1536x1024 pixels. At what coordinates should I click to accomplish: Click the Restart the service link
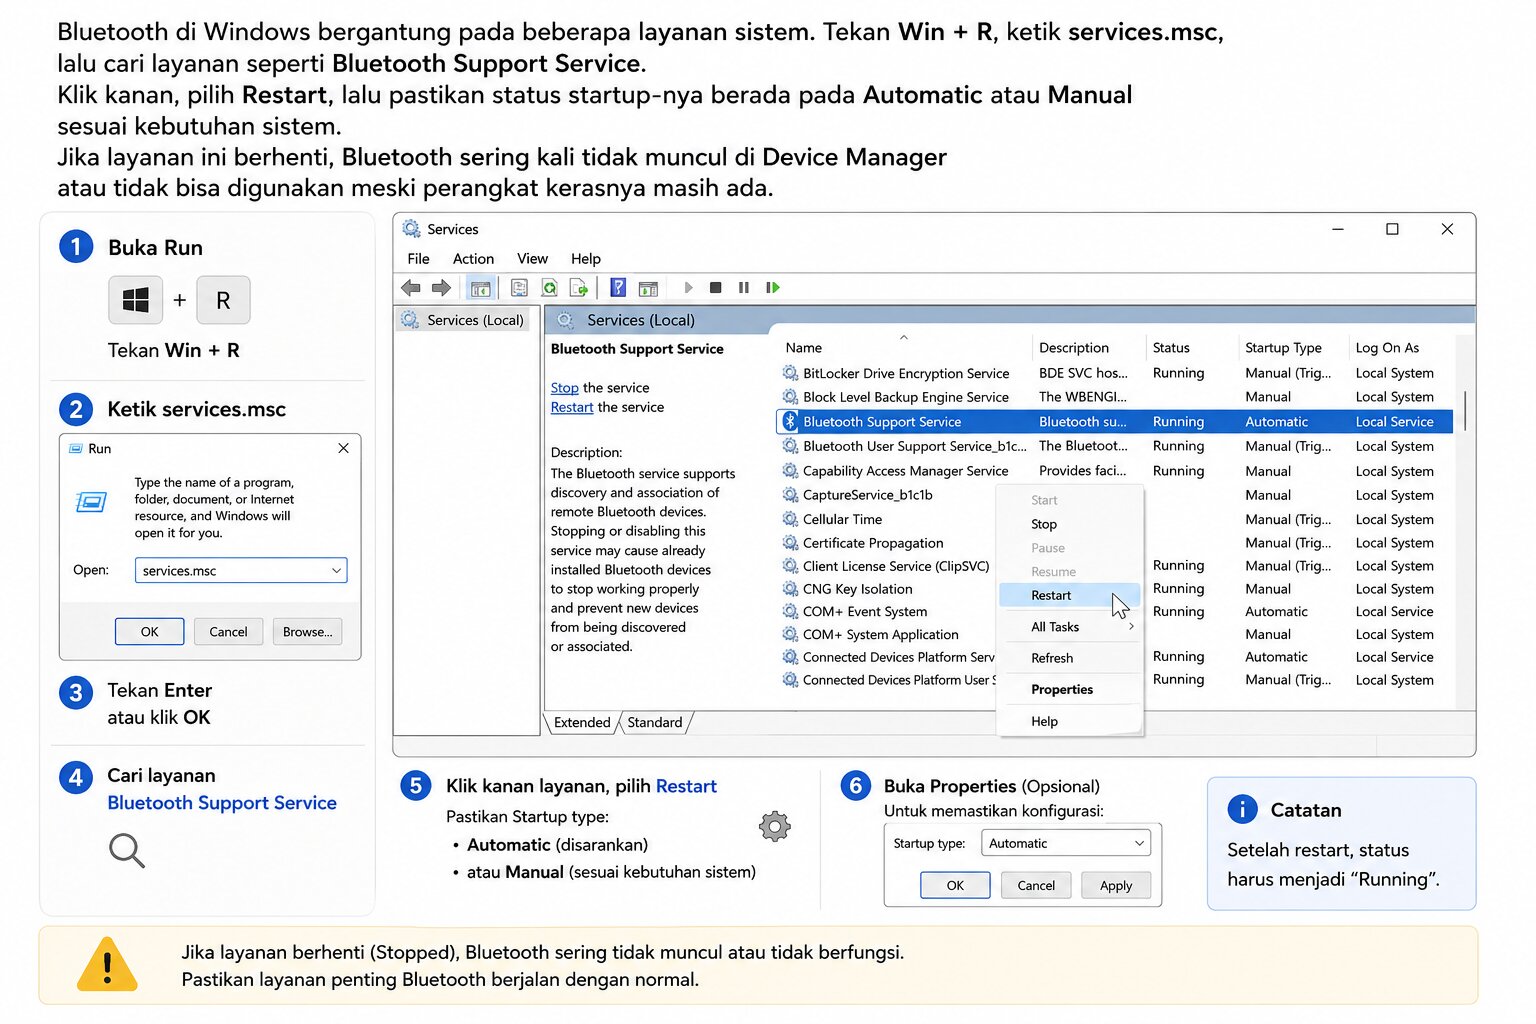tap(572, 407)
